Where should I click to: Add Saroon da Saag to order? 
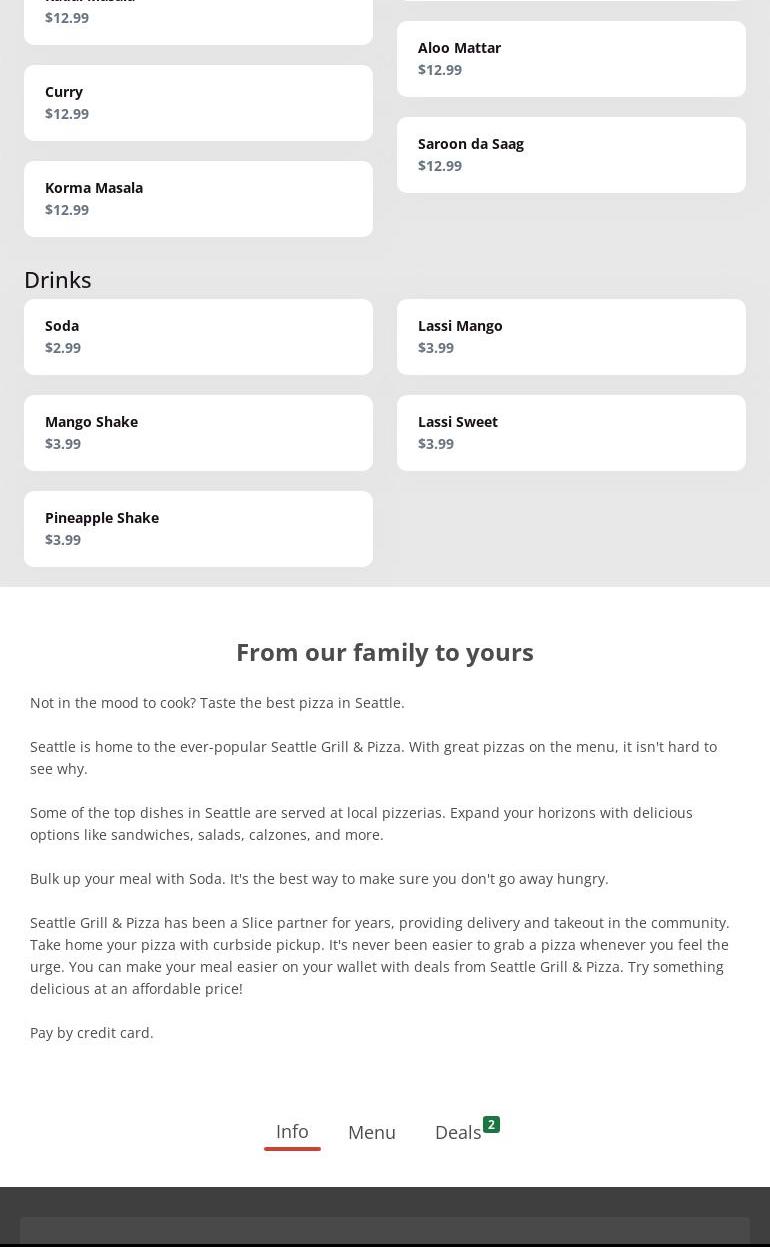(x=571, y=155)
